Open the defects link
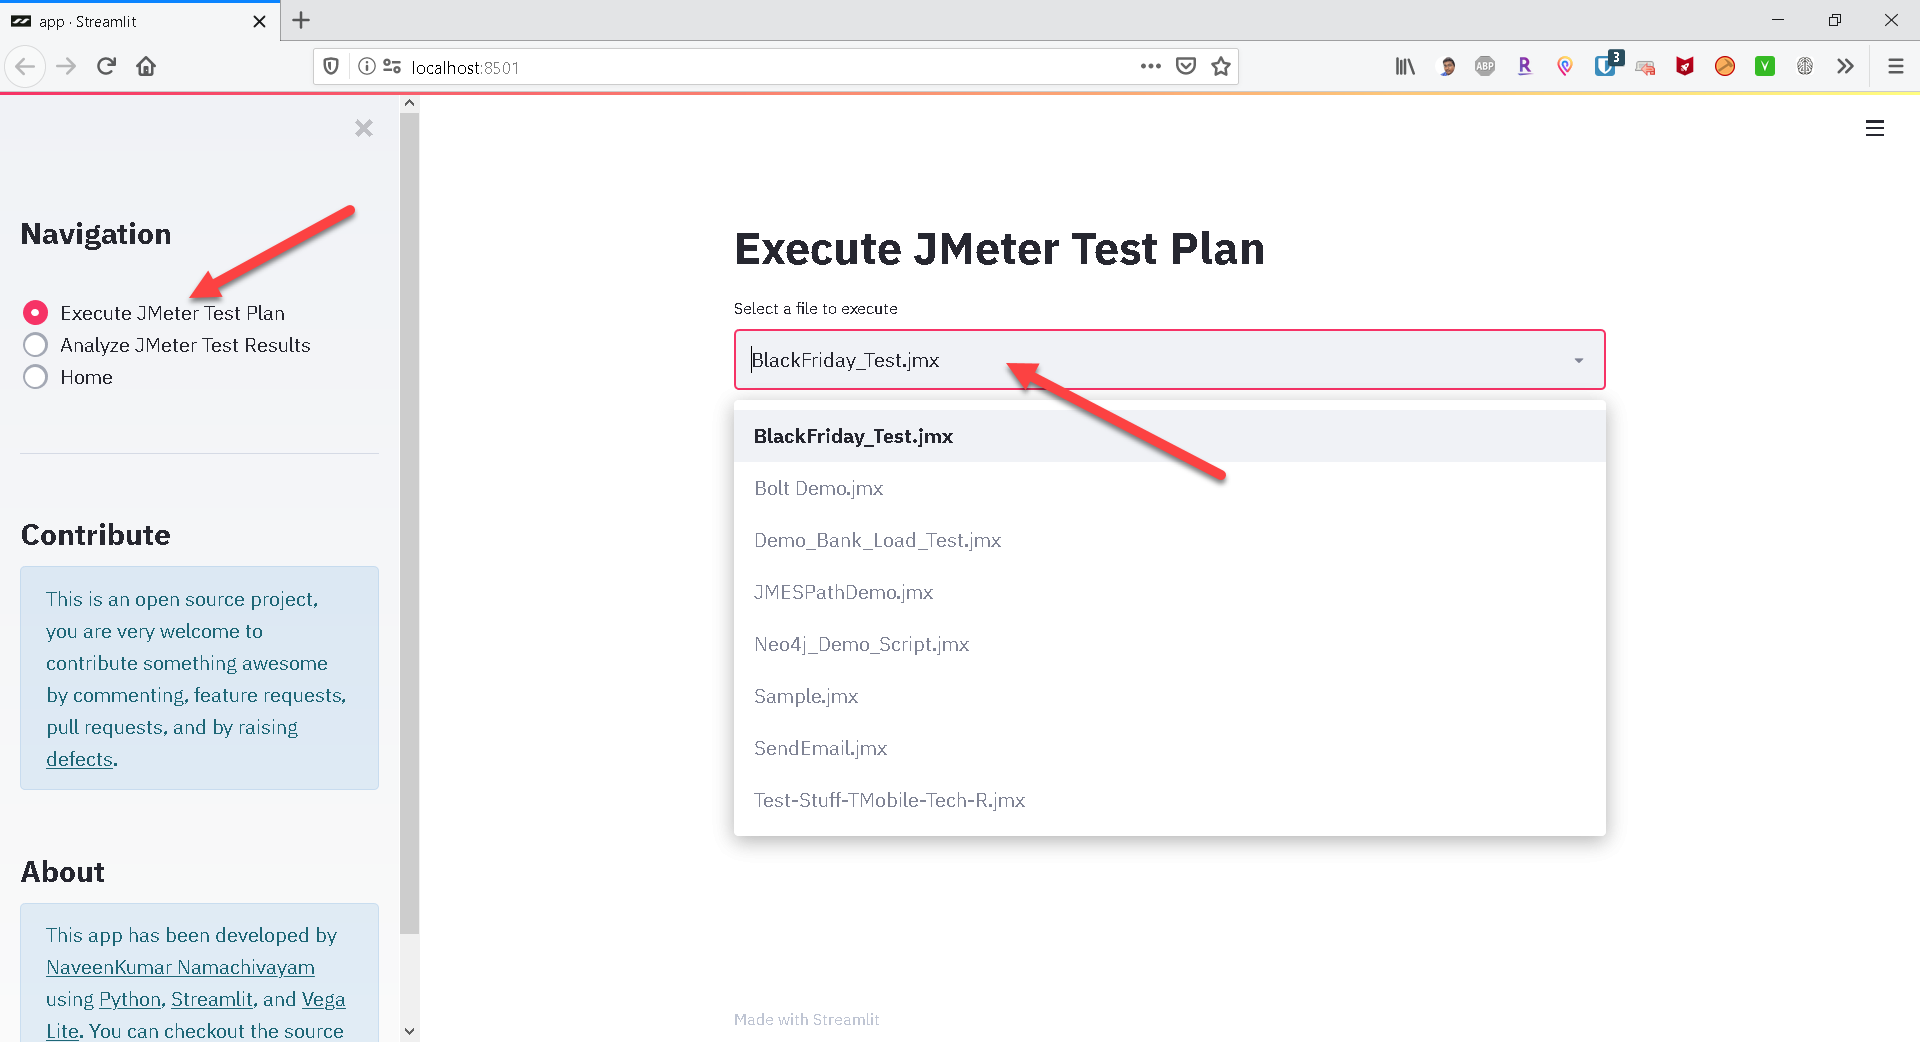The image size is (1920, 1042). [x=79, y=759]
